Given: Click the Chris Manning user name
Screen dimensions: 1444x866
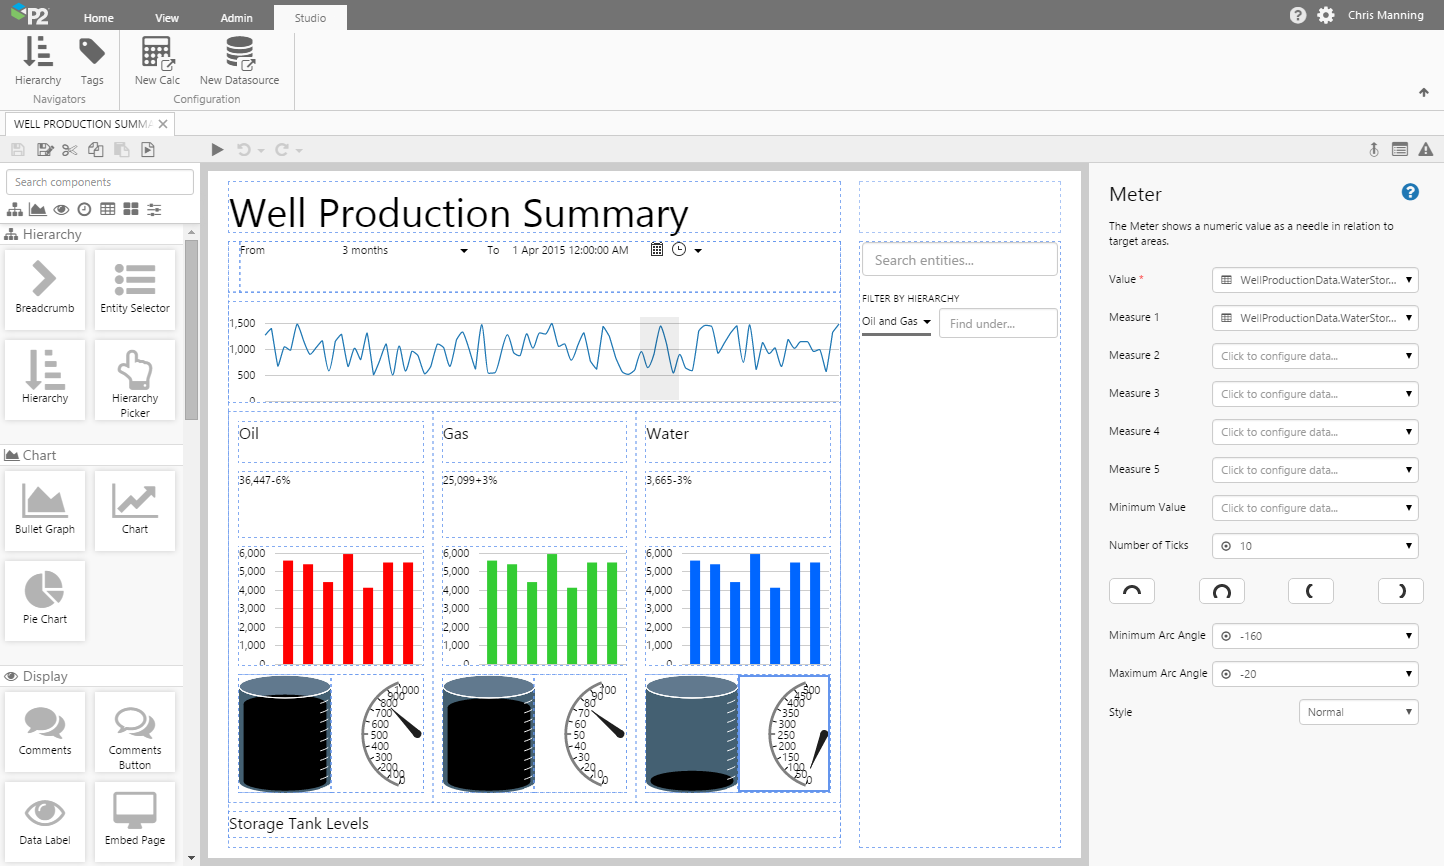Looking at the screenshot, I should coord(1385,15).
